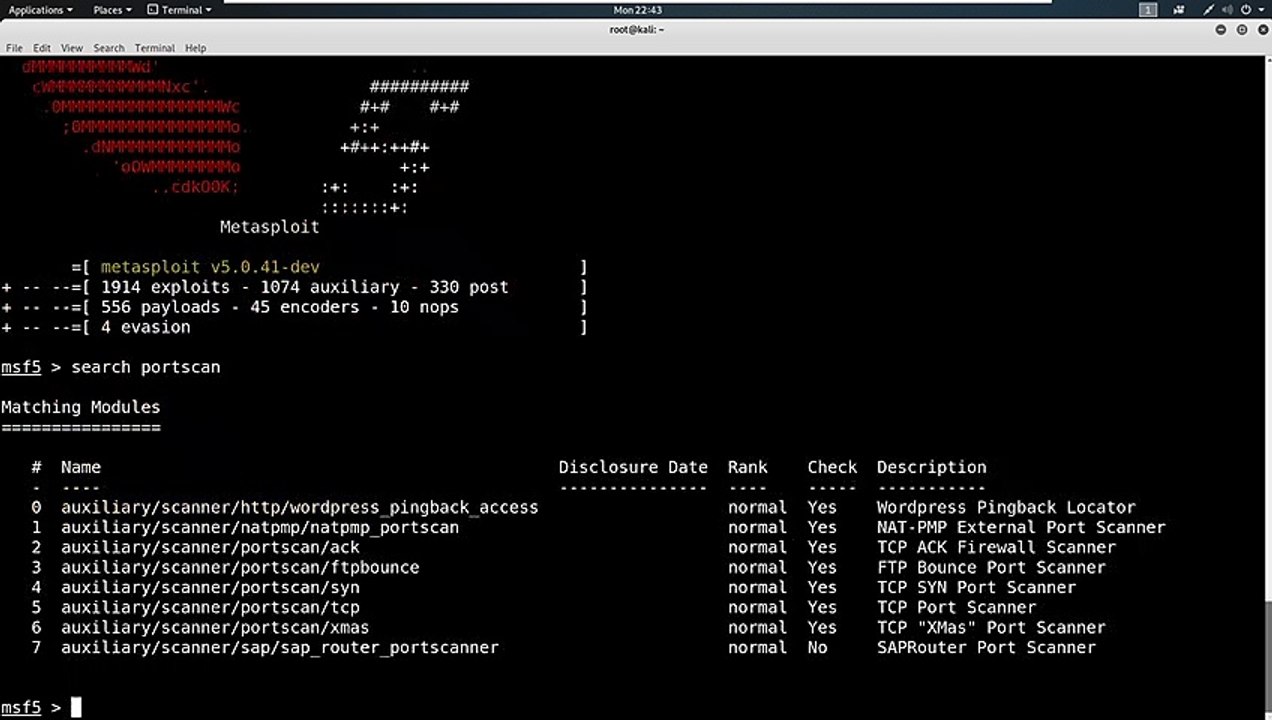Viewport: 1272px width, 720px height.
Task: Open the volume speaker icon
Action: click(1228, 10)
